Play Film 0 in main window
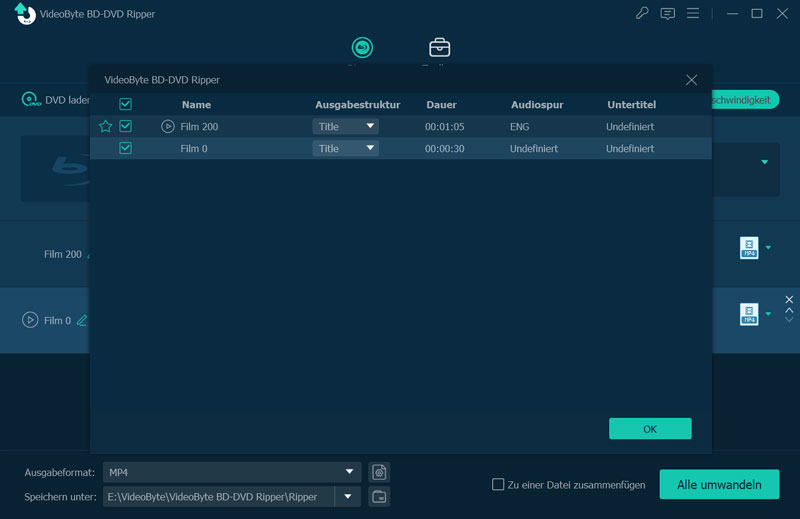This screenshot has width=800, height=519. coord(30,320)
